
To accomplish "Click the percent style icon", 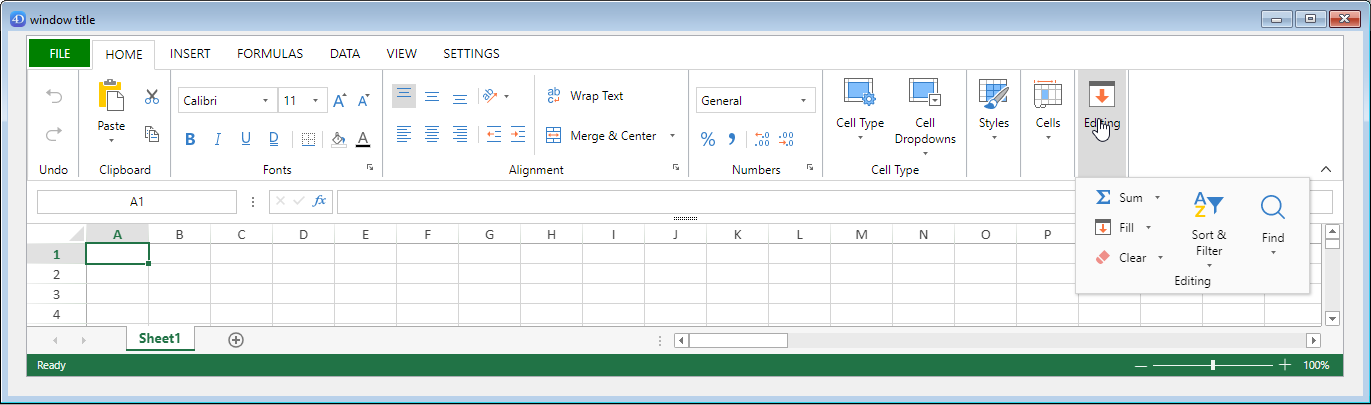I will coord(708,139).
